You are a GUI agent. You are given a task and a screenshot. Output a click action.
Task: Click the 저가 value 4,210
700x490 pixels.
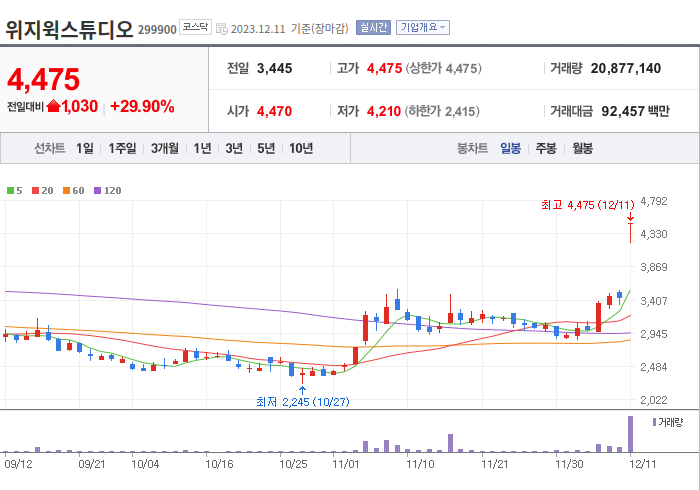[x=384, y=111]
